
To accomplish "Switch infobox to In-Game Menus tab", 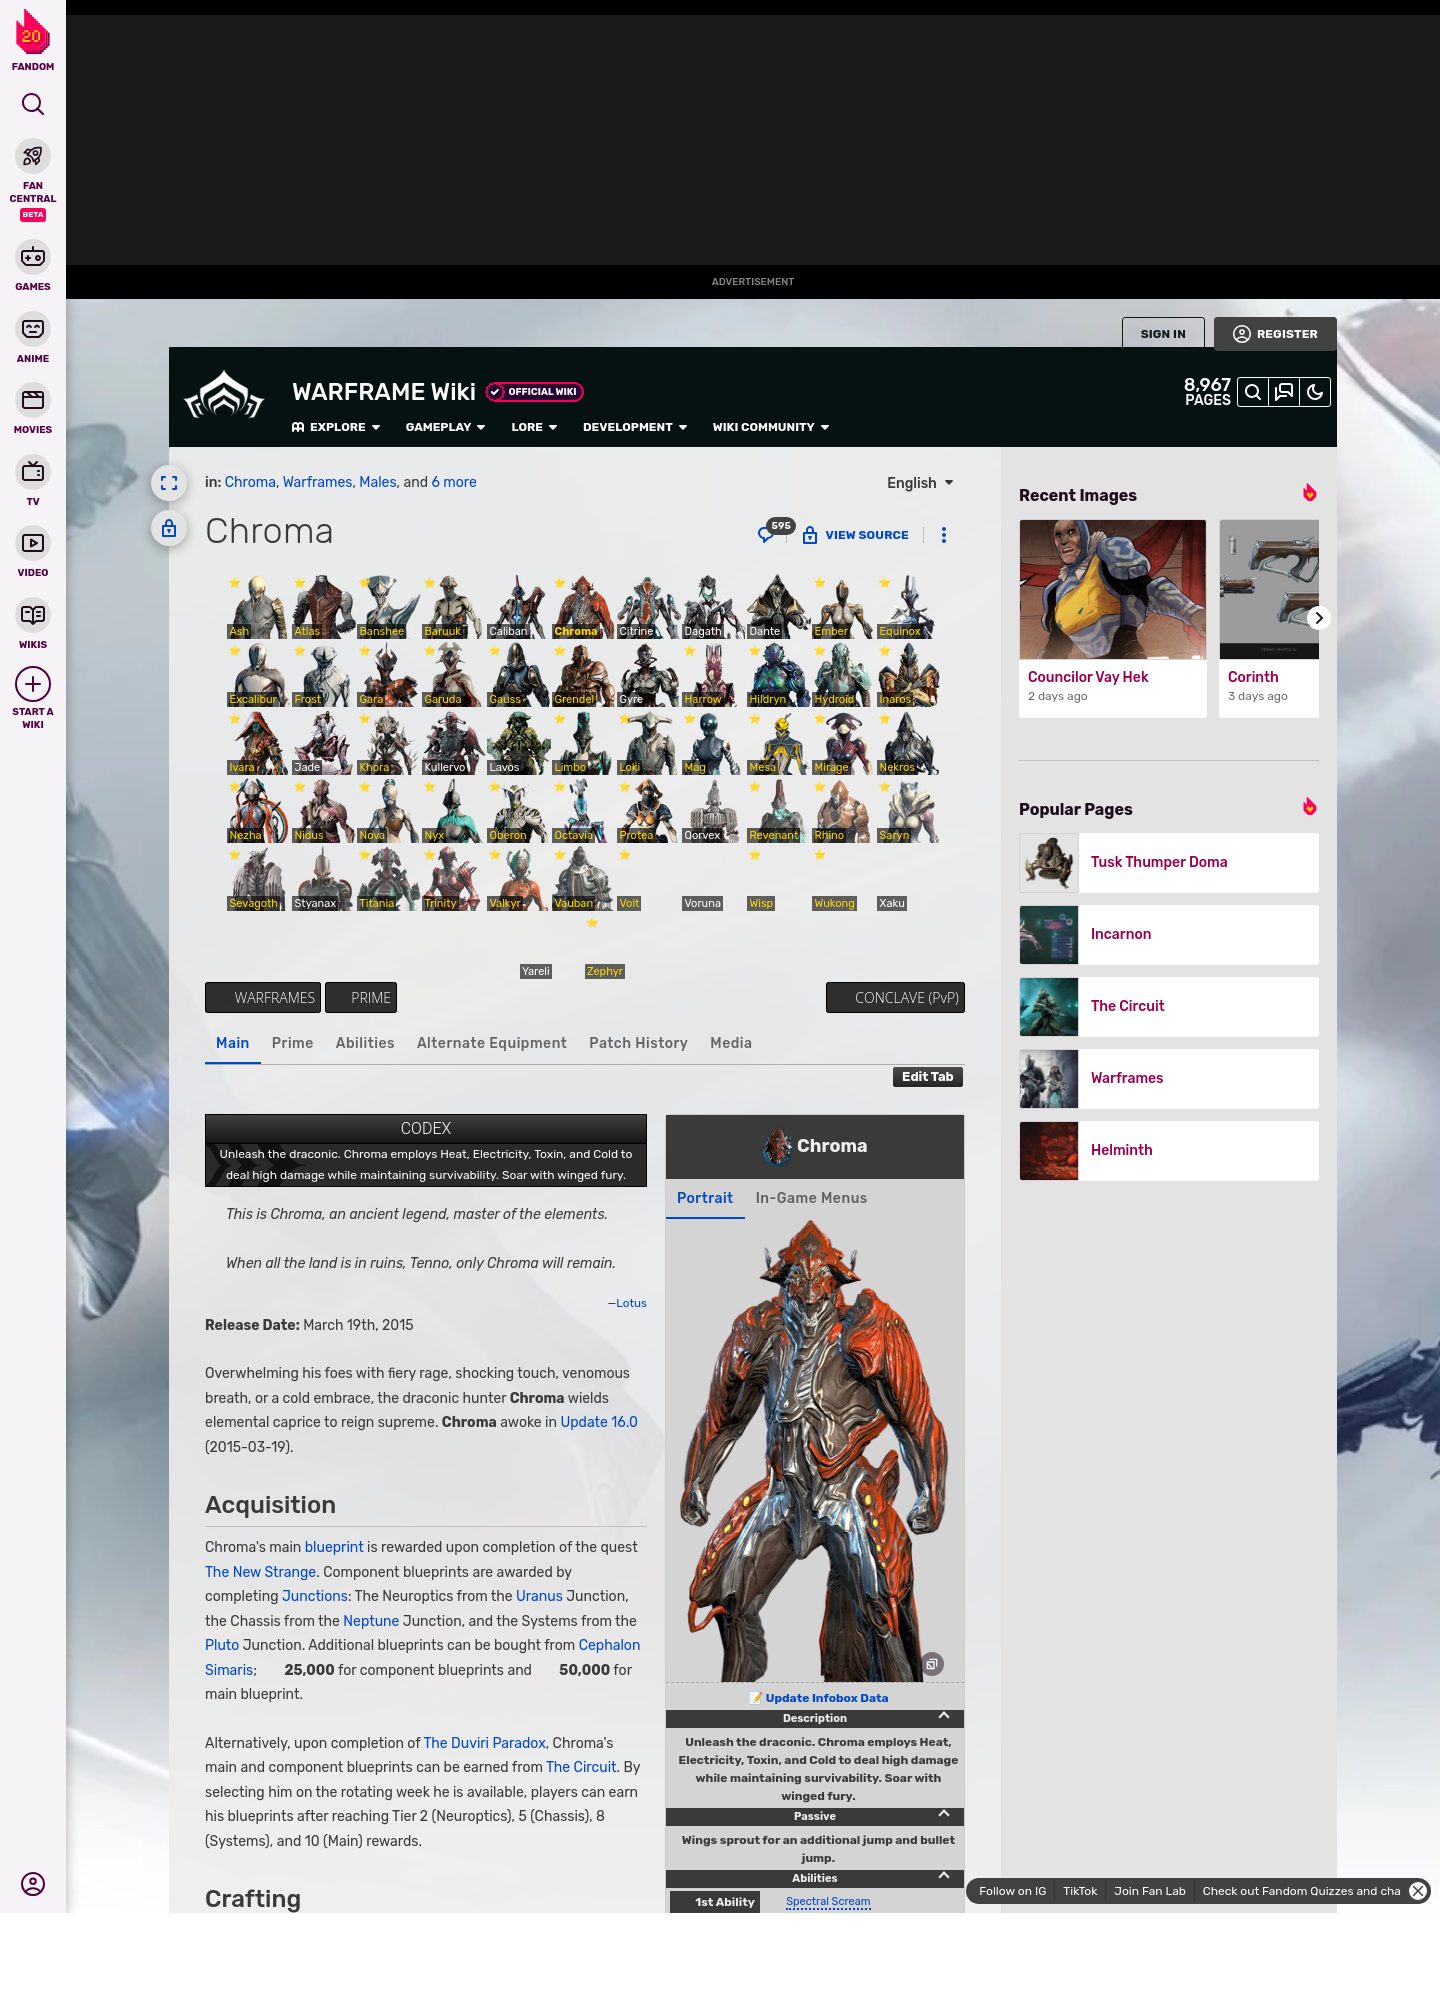I will [x=811, y=1198].
